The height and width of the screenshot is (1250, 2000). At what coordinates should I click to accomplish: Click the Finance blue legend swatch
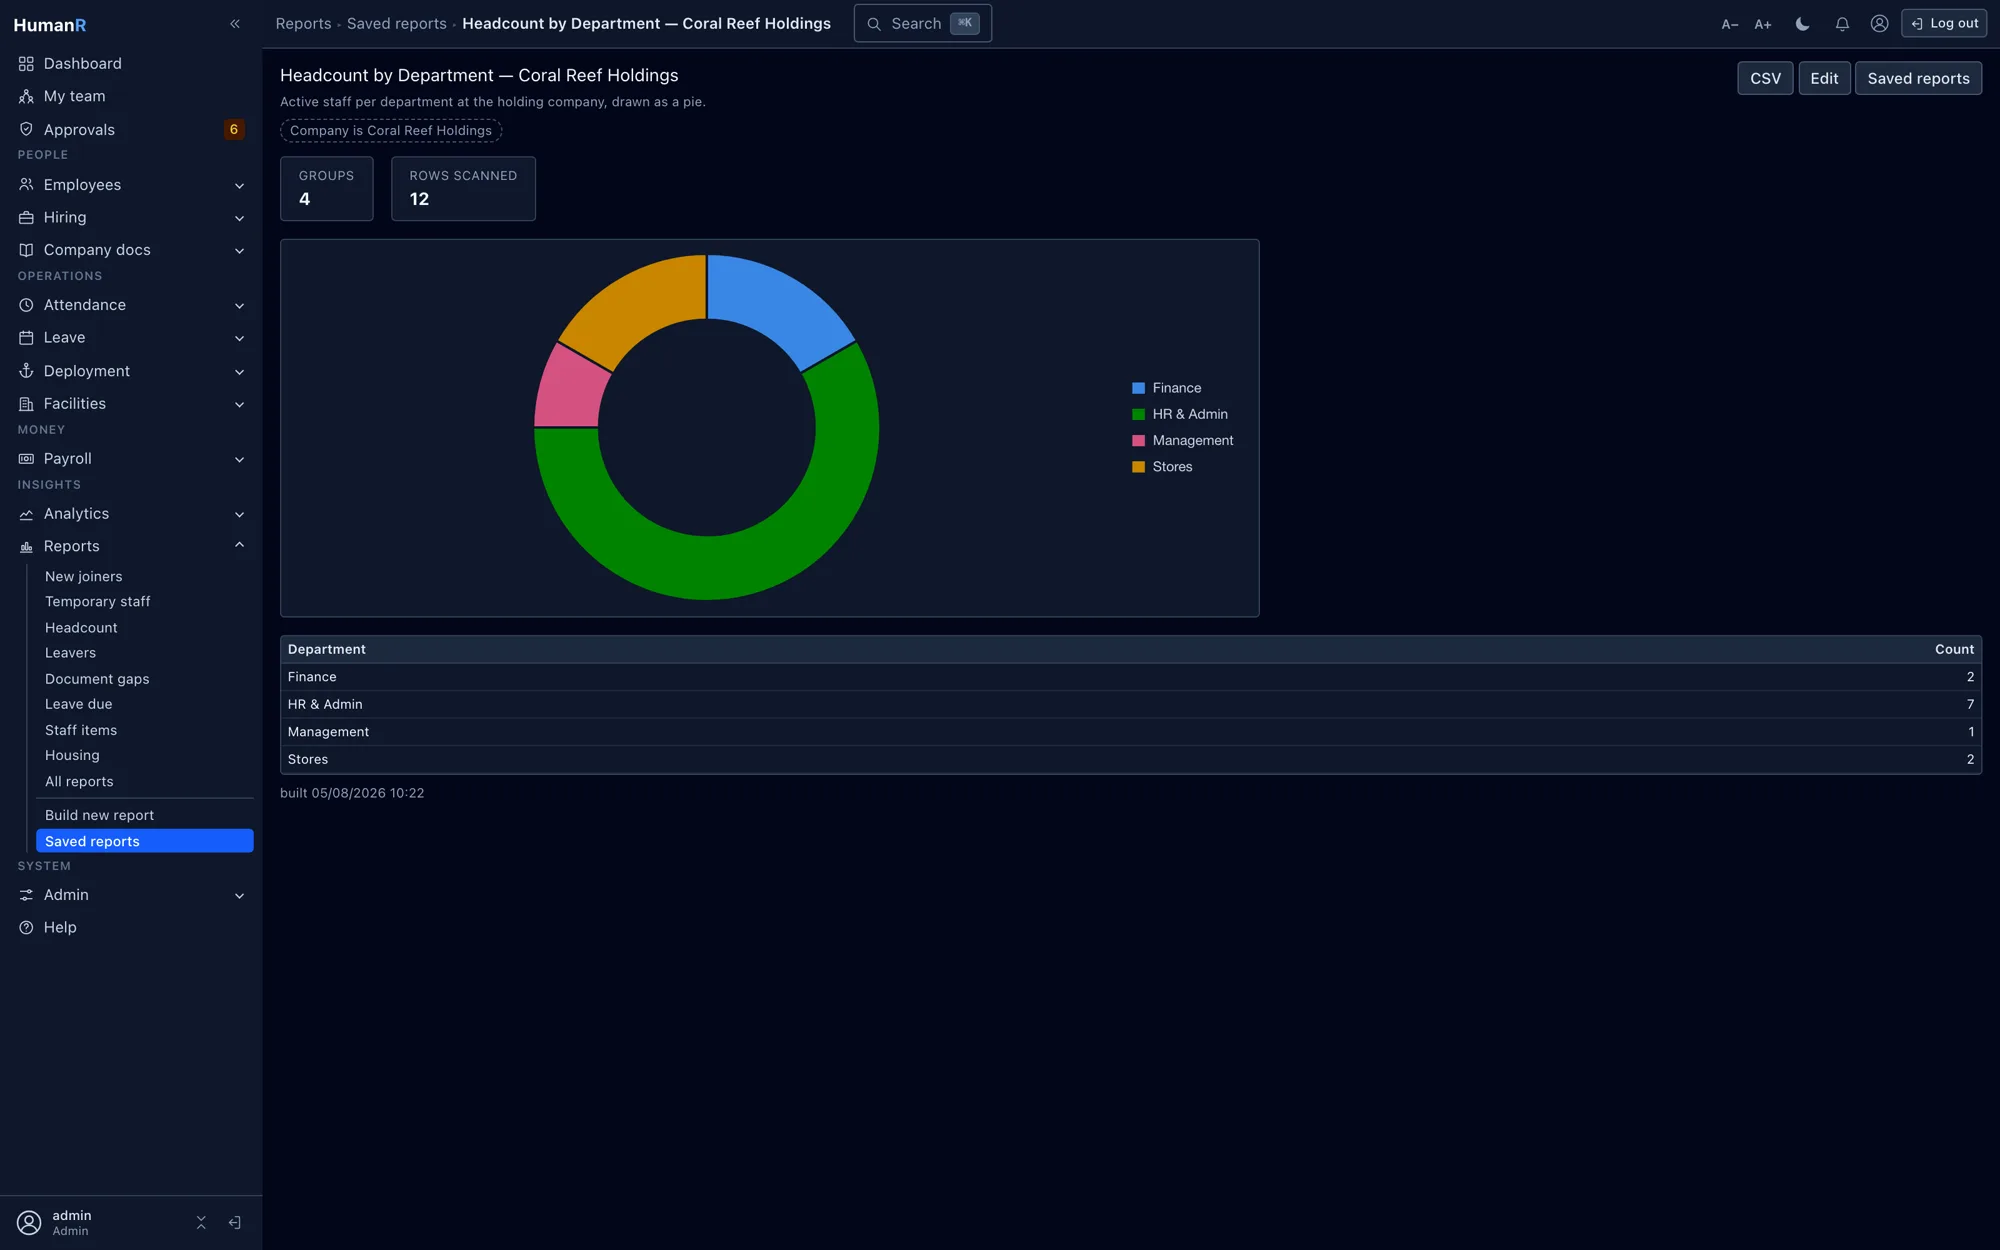pos(1138,388)
